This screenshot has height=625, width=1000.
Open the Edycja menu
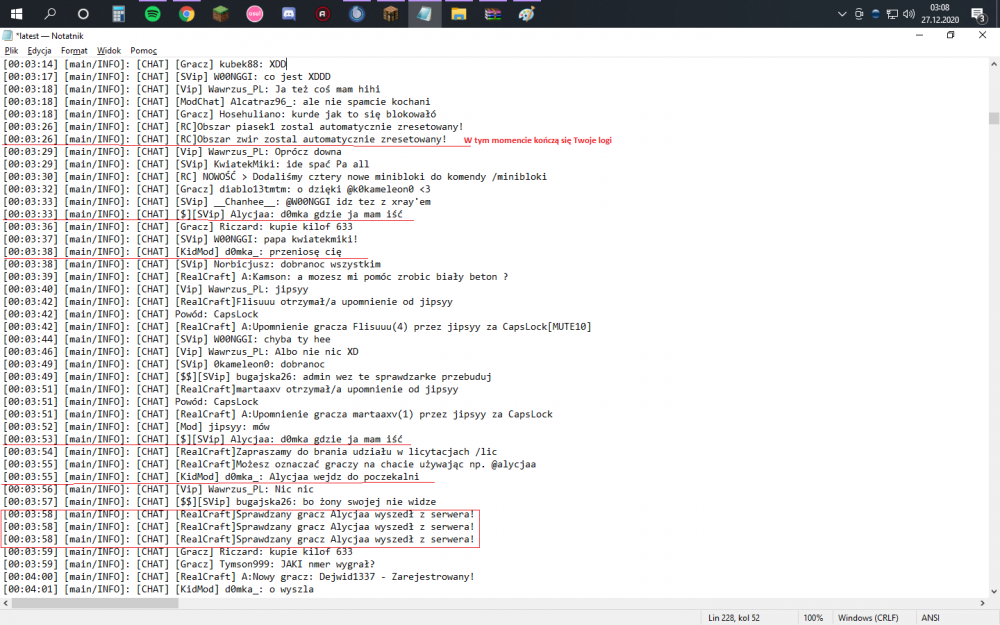point(39,50)
